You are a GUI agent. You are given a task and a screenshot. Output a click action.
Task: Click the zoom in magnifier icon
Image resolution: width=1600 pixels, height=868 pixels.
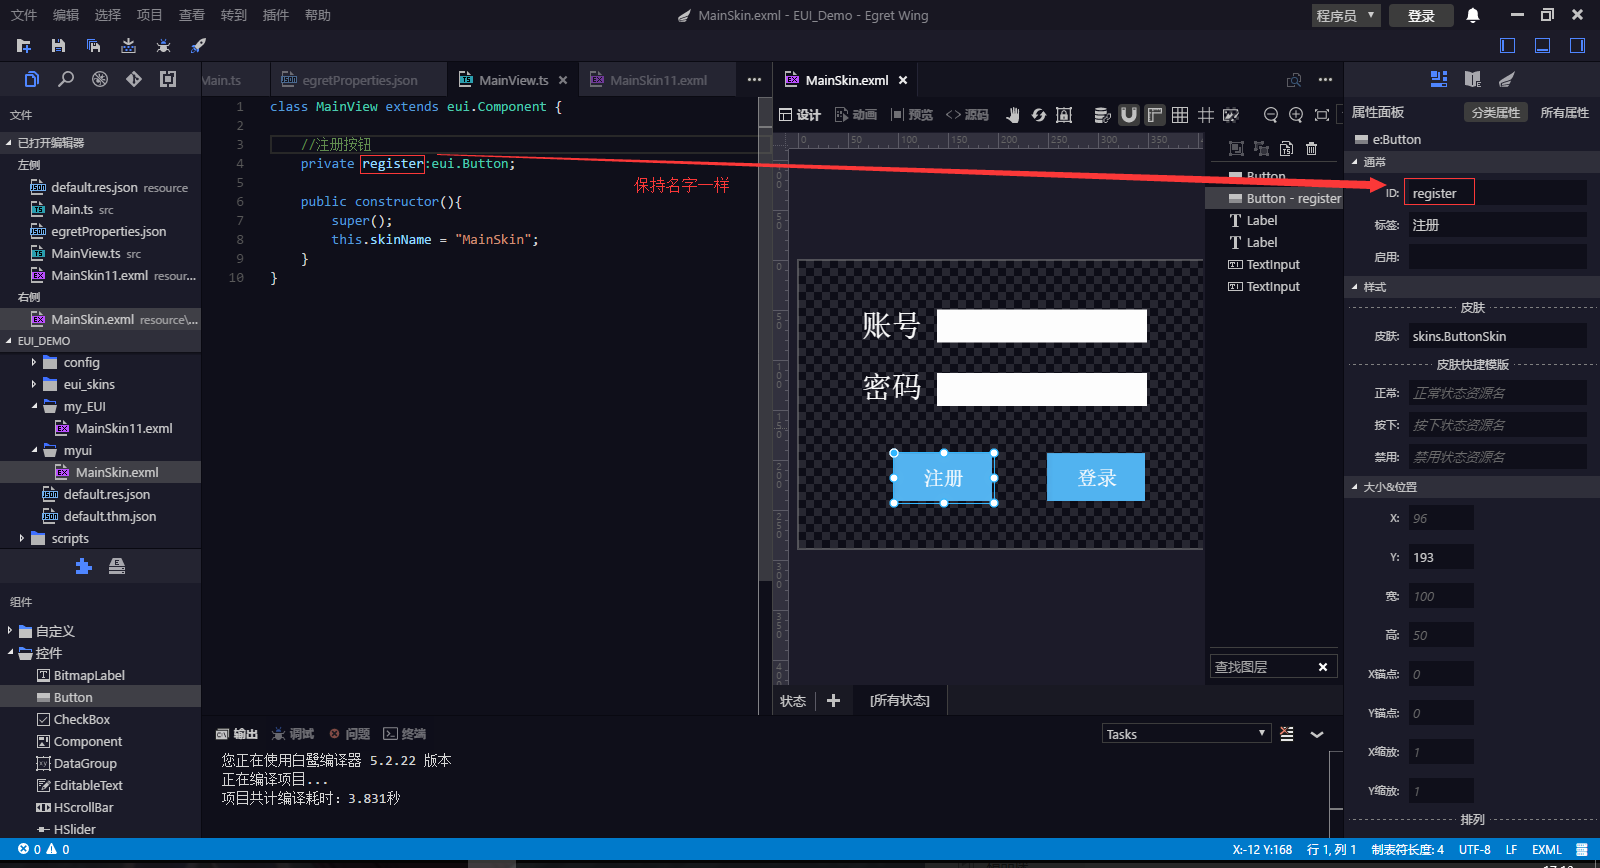[1296, 115]
